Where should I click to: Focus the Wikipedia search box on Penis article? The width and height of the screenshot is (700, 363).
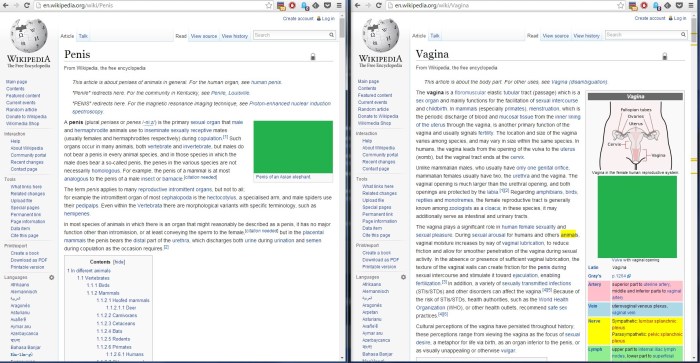coord(291,35)
